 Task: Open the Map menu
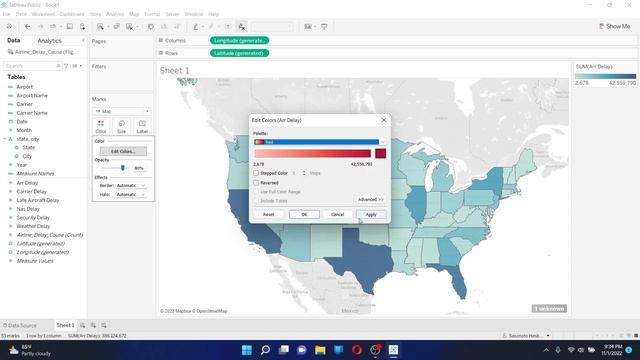tap(134, 14)
